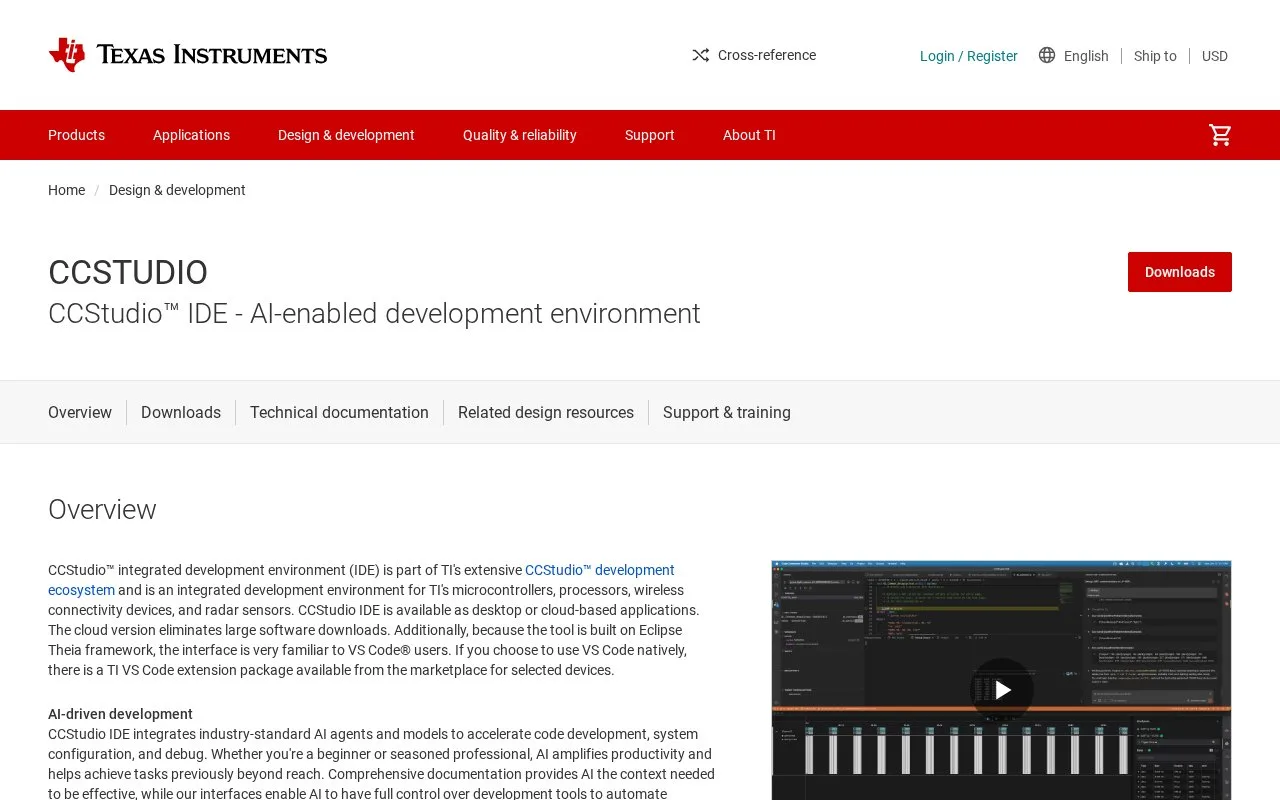
Task: Open the About TI menu
Action: pyautogui.click(x=749, y=135)
